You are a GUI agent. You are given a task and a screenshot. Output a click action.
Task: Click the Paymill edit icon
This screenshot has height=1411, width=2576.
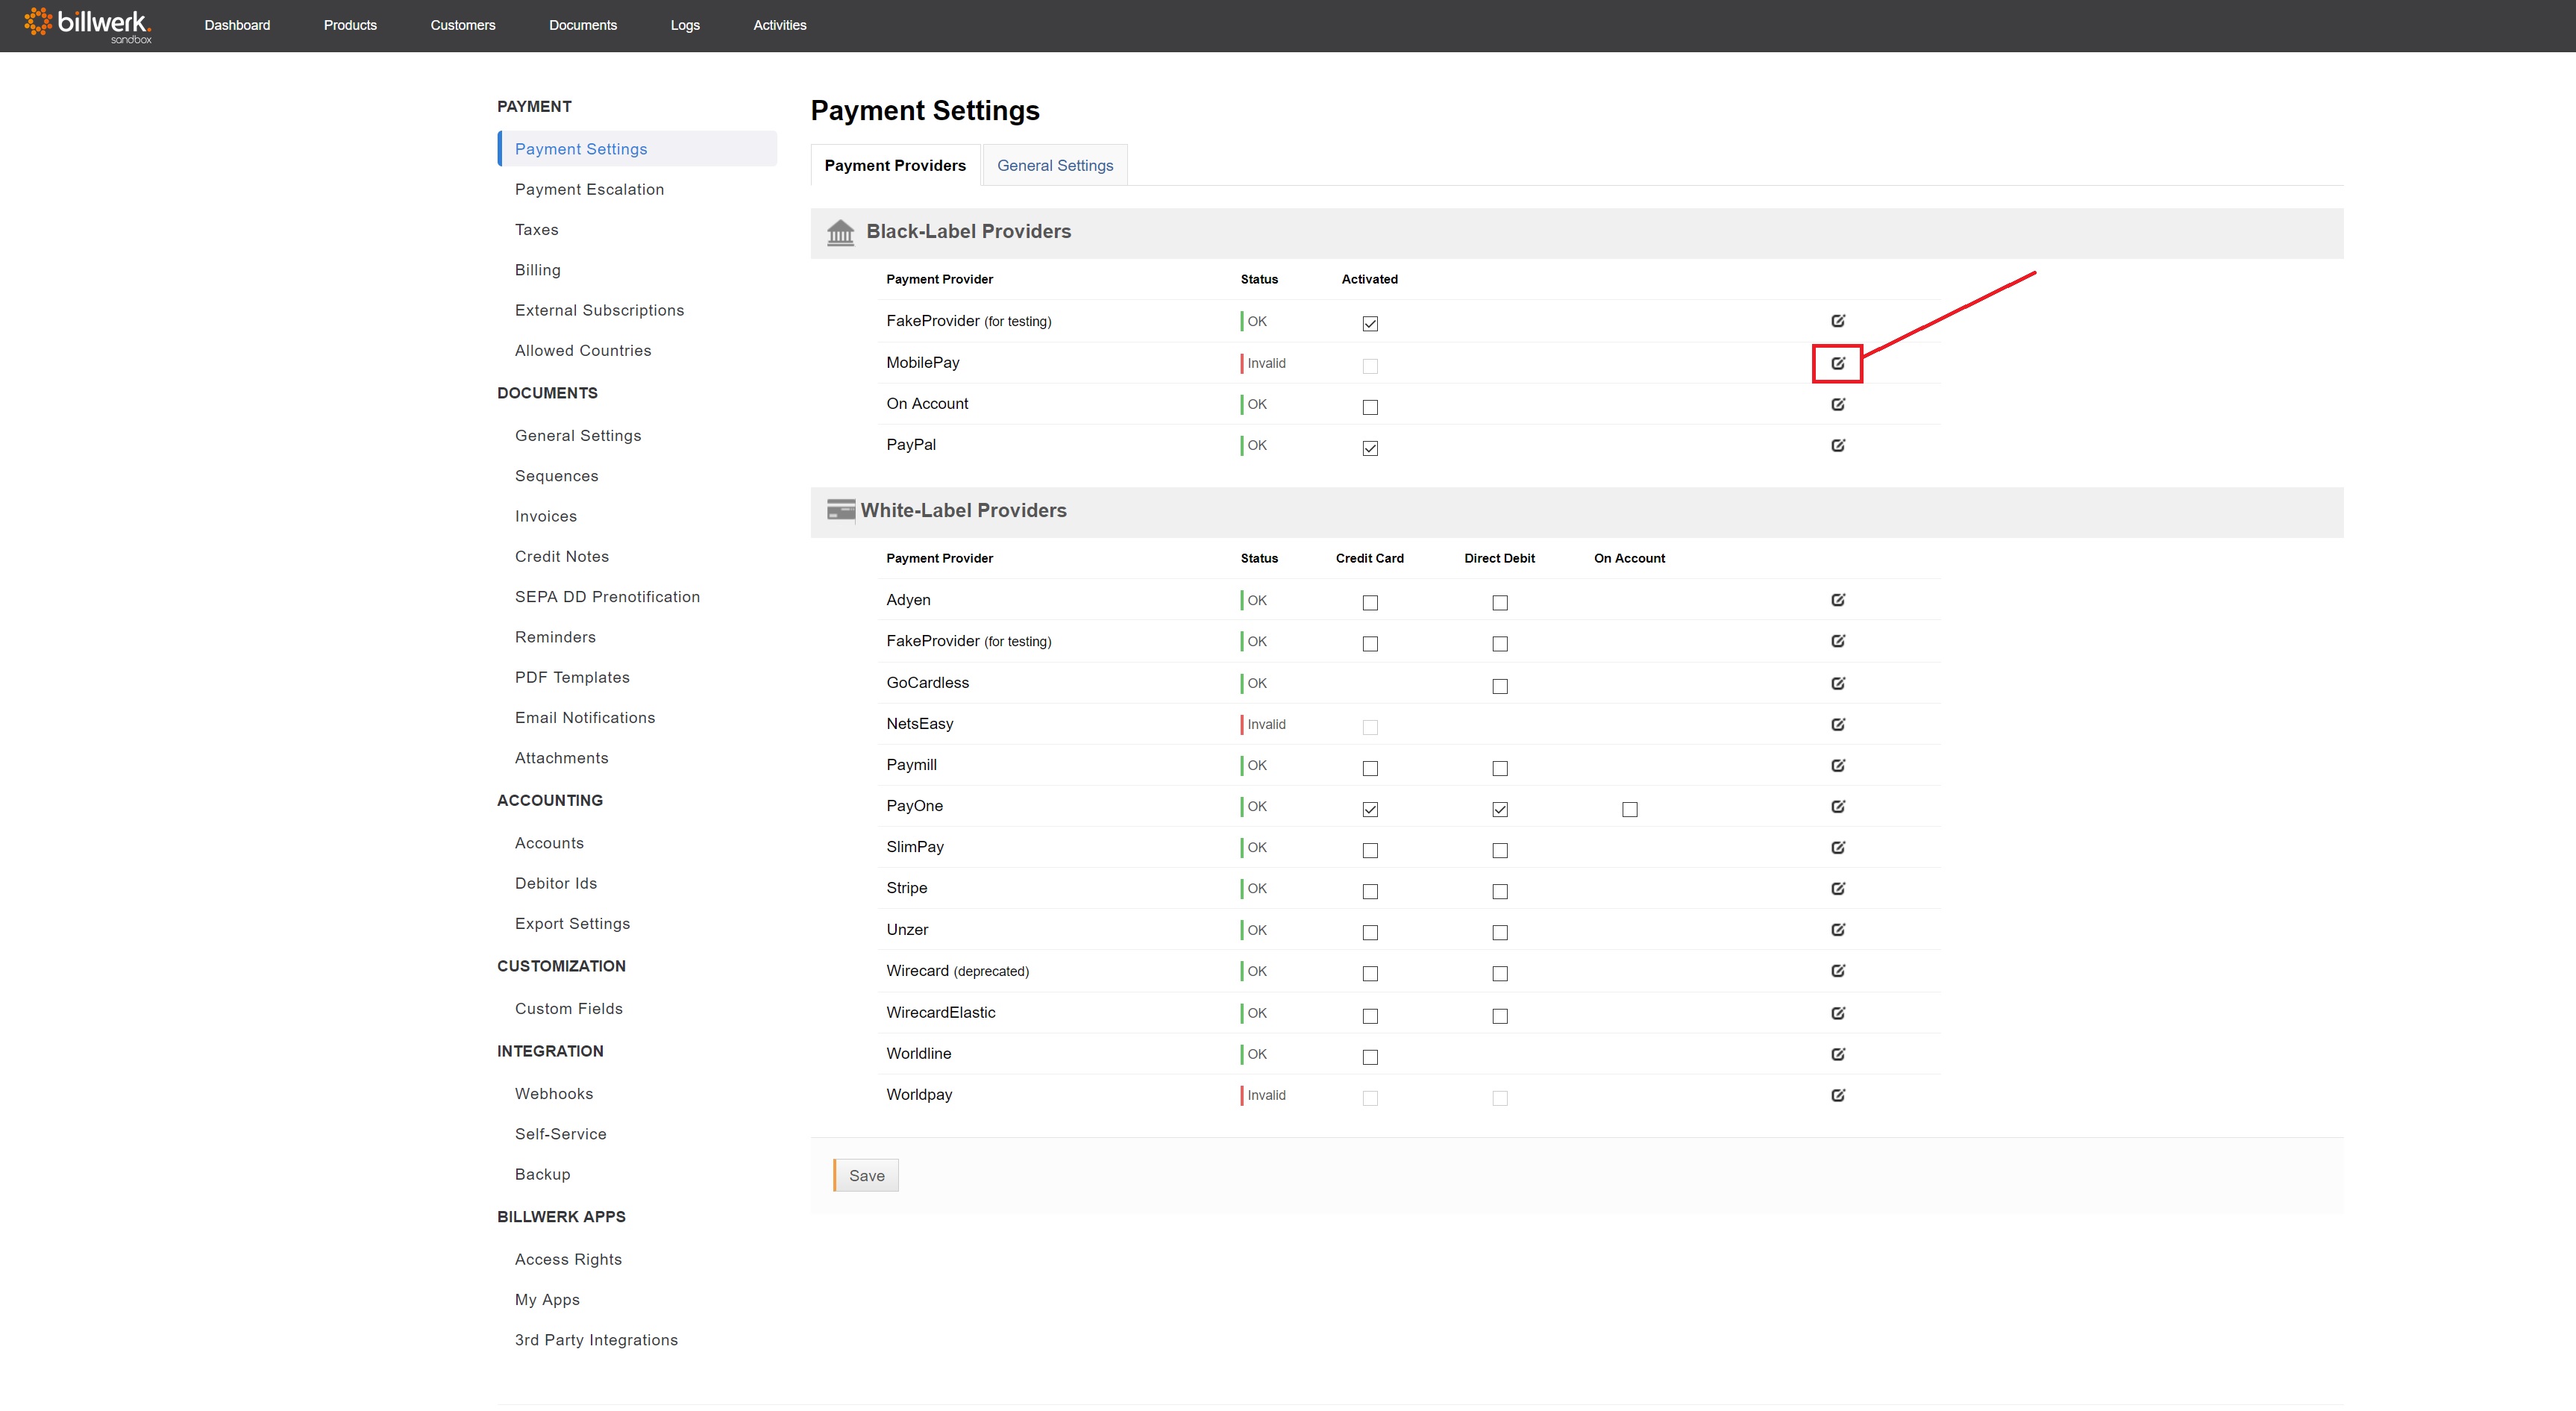click(1838, 765)
